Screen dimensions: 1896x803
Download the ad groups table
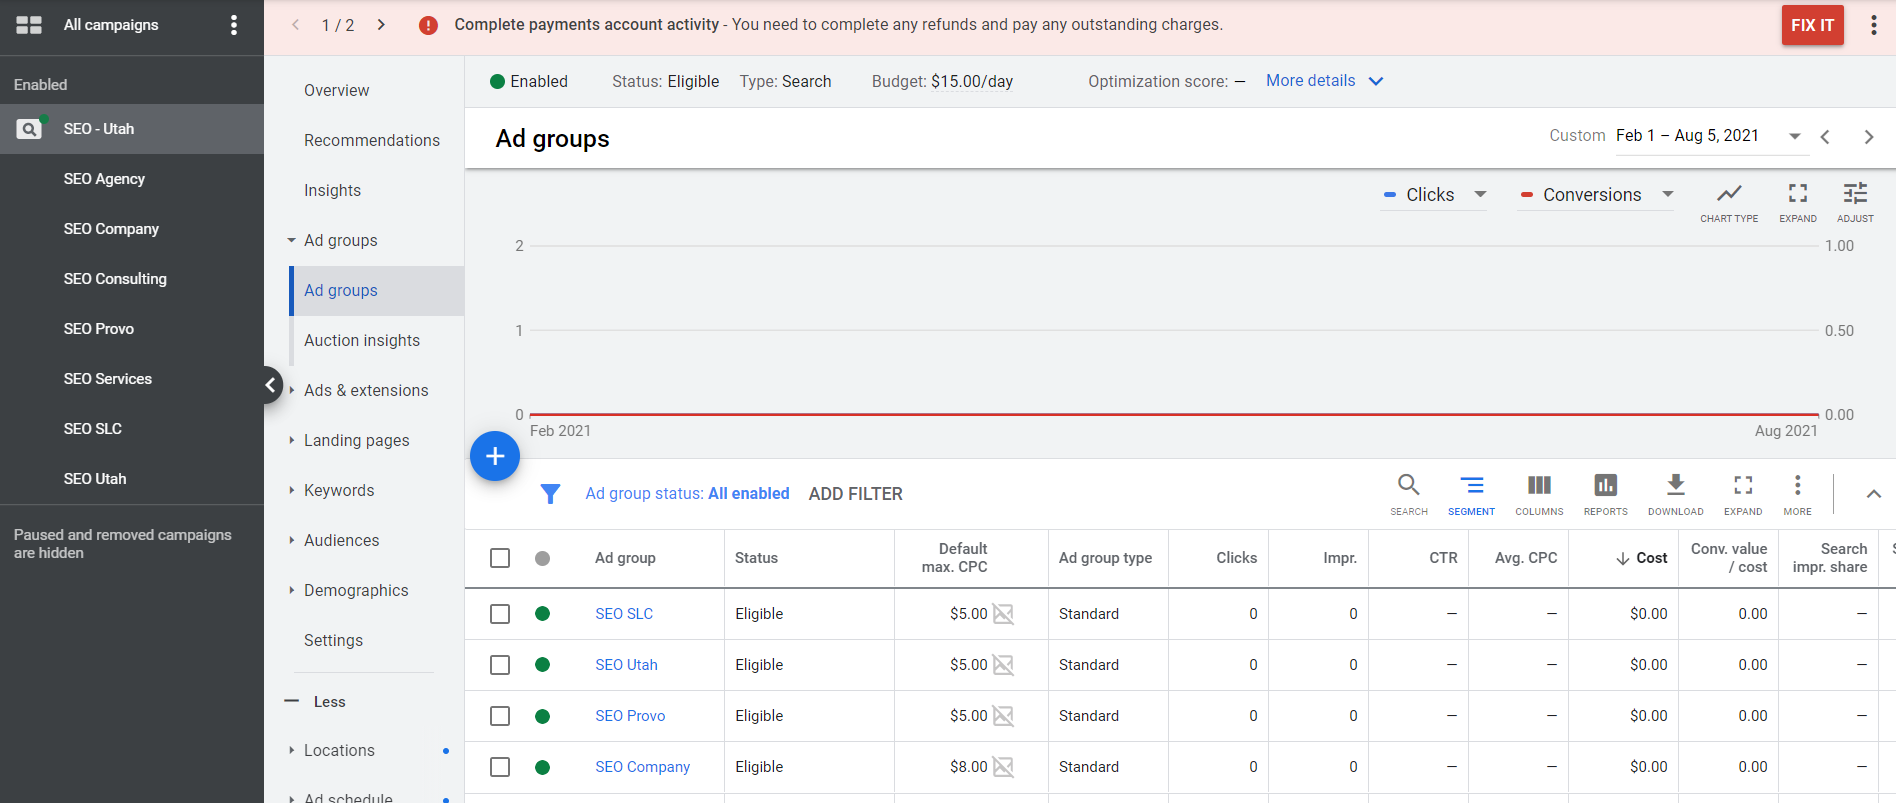(1676, 494)
